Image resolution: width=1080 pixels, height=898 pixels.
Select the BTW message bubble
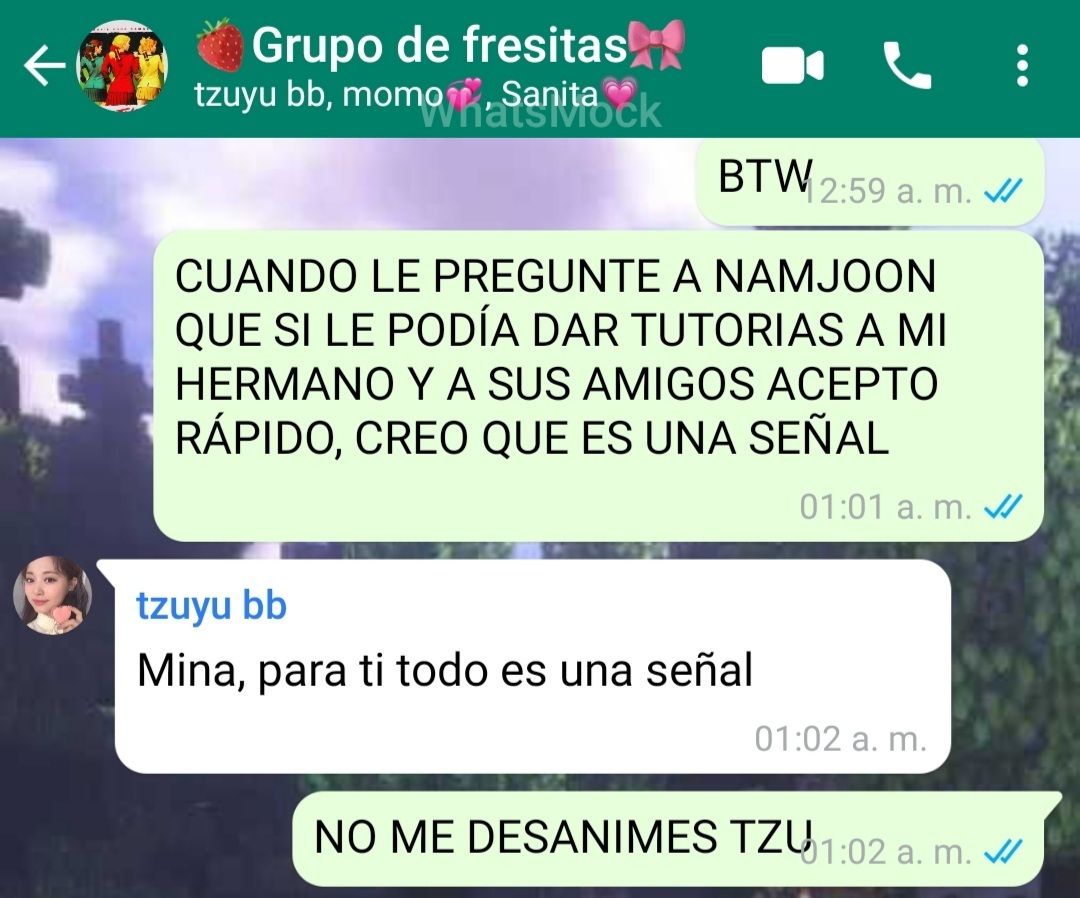870,182
